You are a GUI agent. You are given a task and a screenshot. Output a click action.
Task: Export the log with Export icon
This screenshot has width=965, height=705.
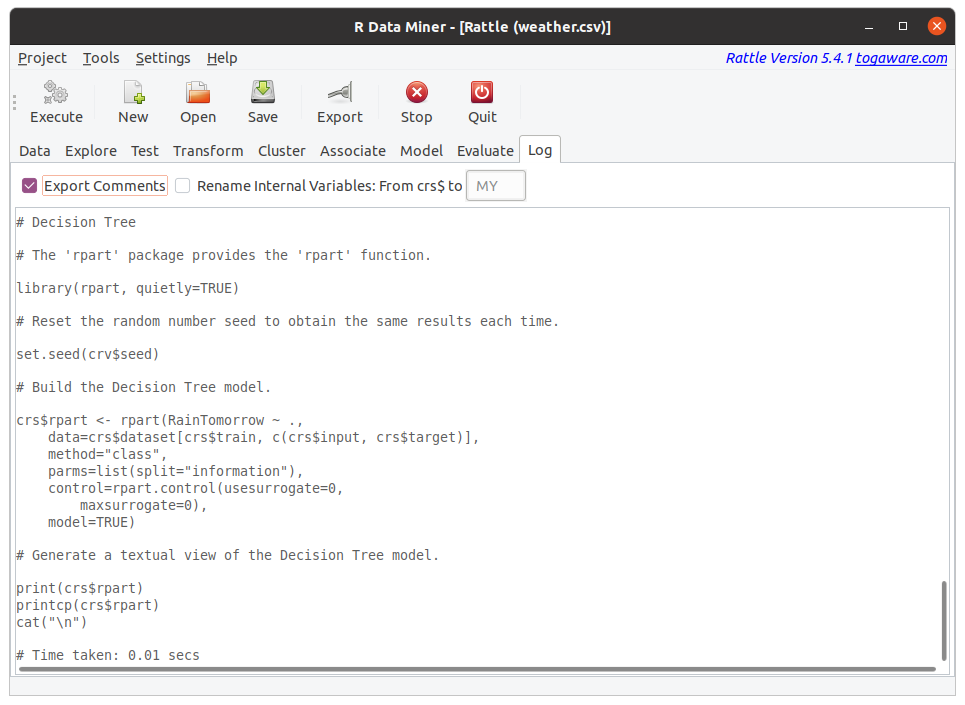340,92
